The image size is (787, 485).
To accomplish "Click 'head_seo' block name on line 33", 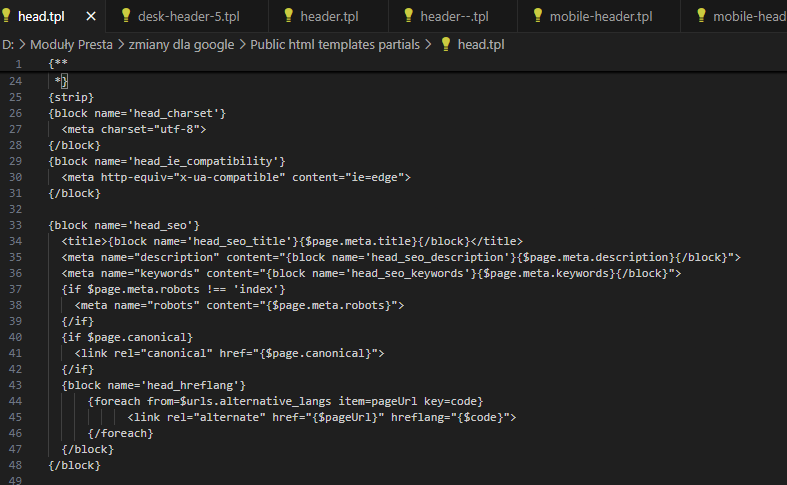I will [x=160, y=225].
